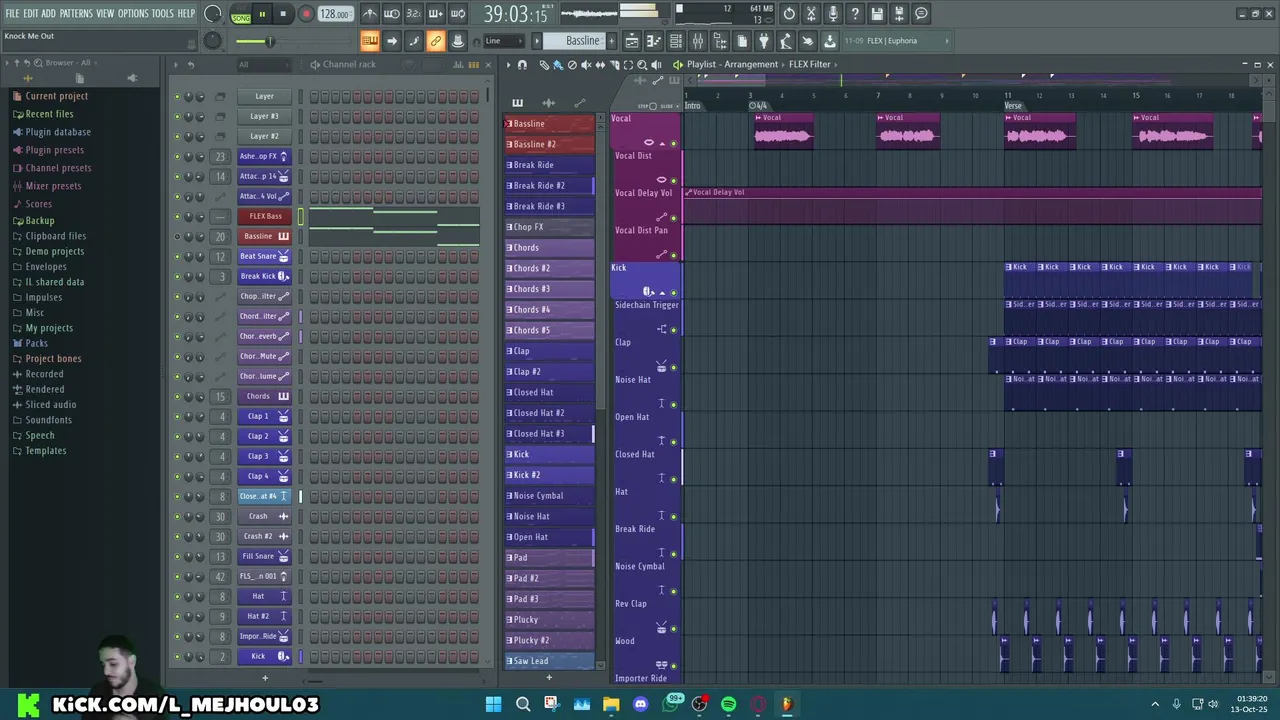Open the FILE menu
This screenshot has width=1280, height=720.
(x=12, y=14)
